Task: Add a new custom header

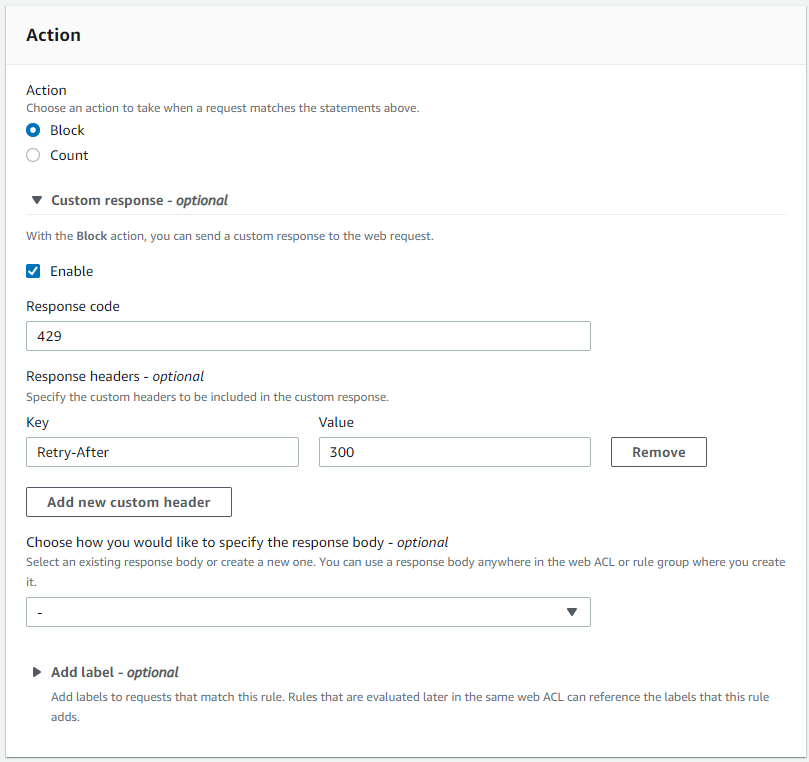Action: [128, 501]
